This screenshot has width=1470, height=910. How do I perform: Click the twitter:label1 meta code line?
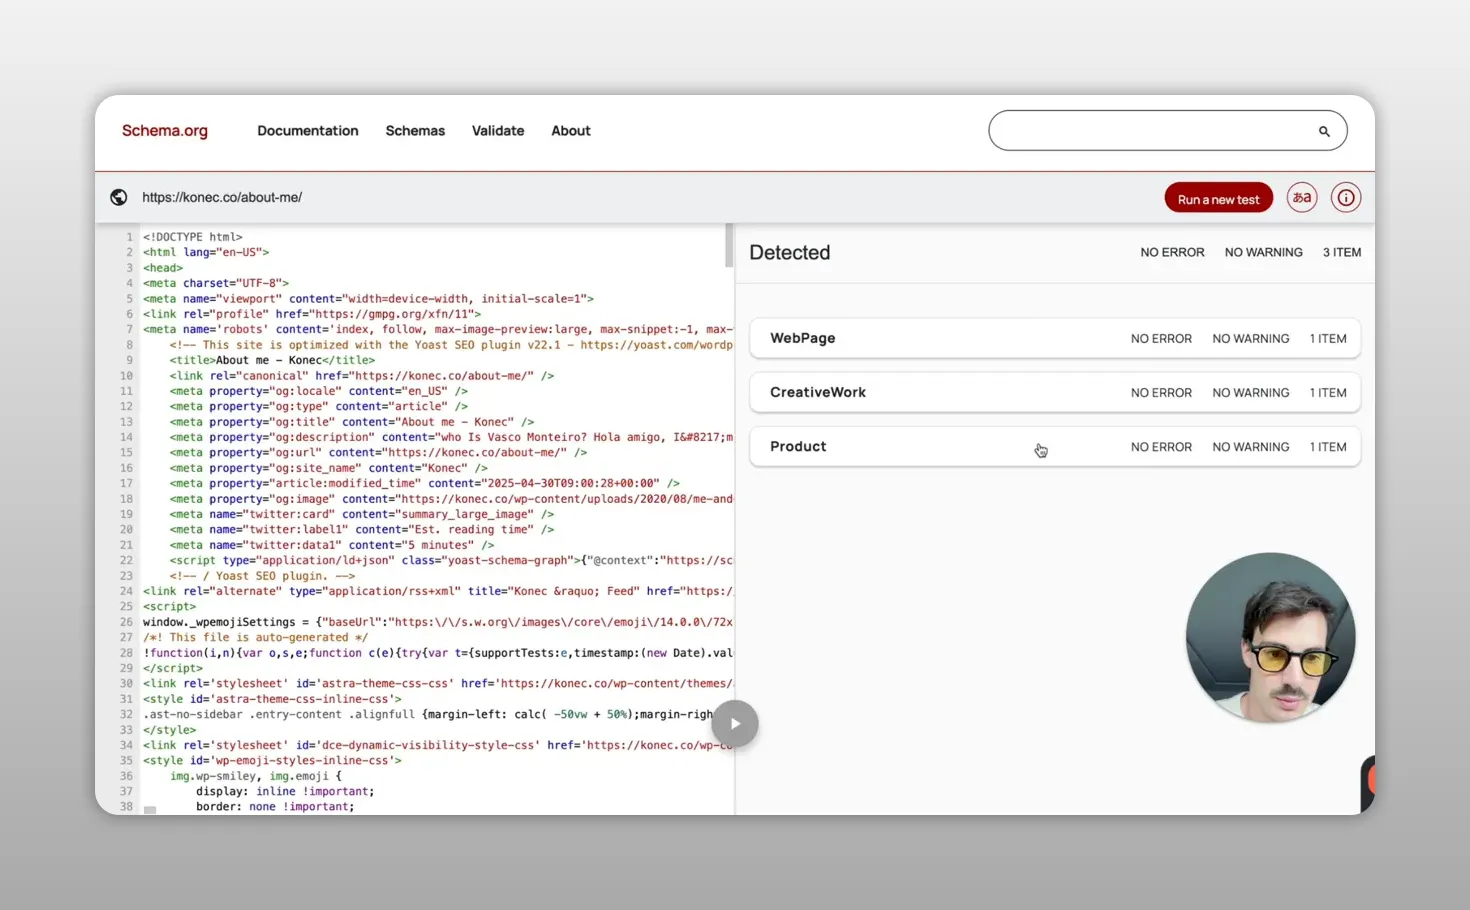362,530
